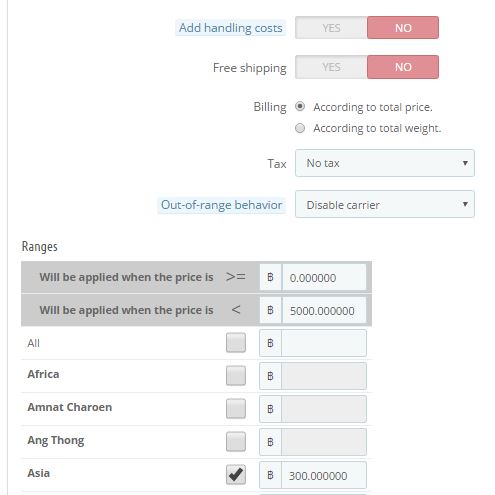Edit the lower price range field 0.000000
The height and width of the screenshot is (495, 495).
click(324, 277)
